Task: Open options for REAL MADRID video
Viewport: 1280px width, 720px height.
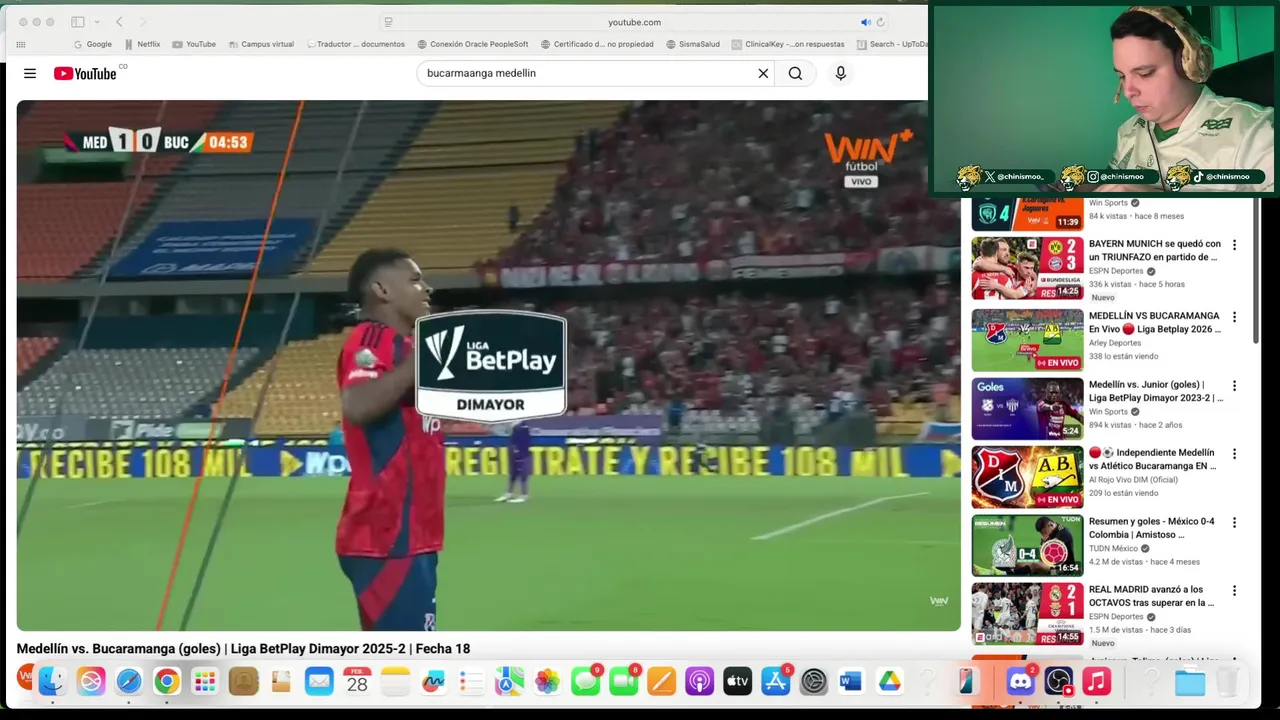Action: click(x=1234, y=590)
